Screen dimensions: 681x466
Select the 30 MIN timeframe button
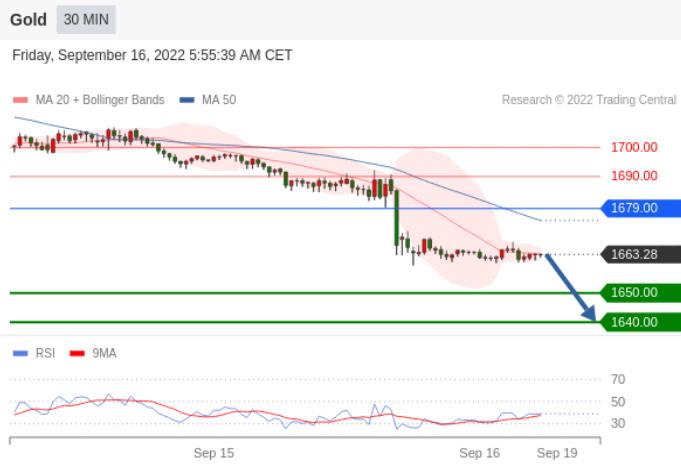tap(86, 20)
